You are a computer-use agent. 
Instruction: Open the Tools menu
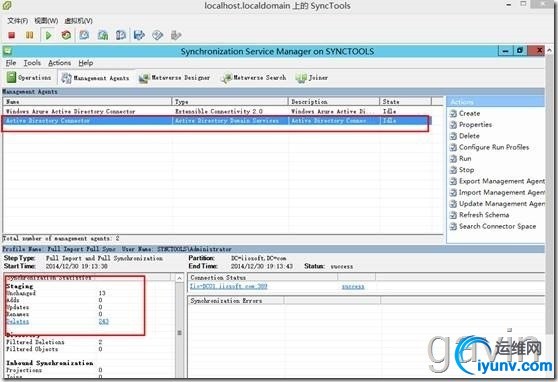(32, 63)
